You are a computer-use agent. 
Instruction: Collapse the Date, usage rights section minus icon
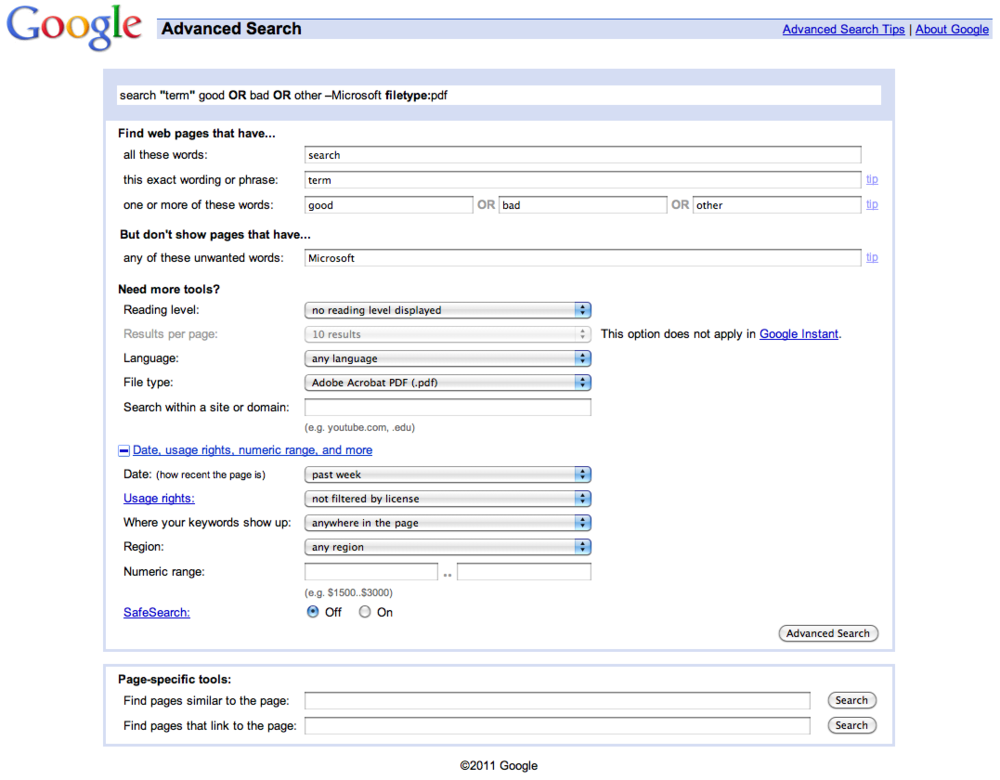tap(124, 451)
